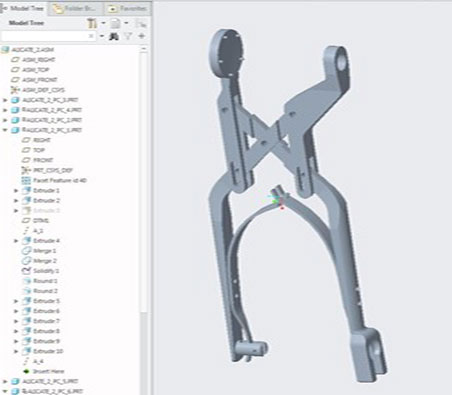
Task: Select the Merge 1 feature
Action: coord(39,251)
